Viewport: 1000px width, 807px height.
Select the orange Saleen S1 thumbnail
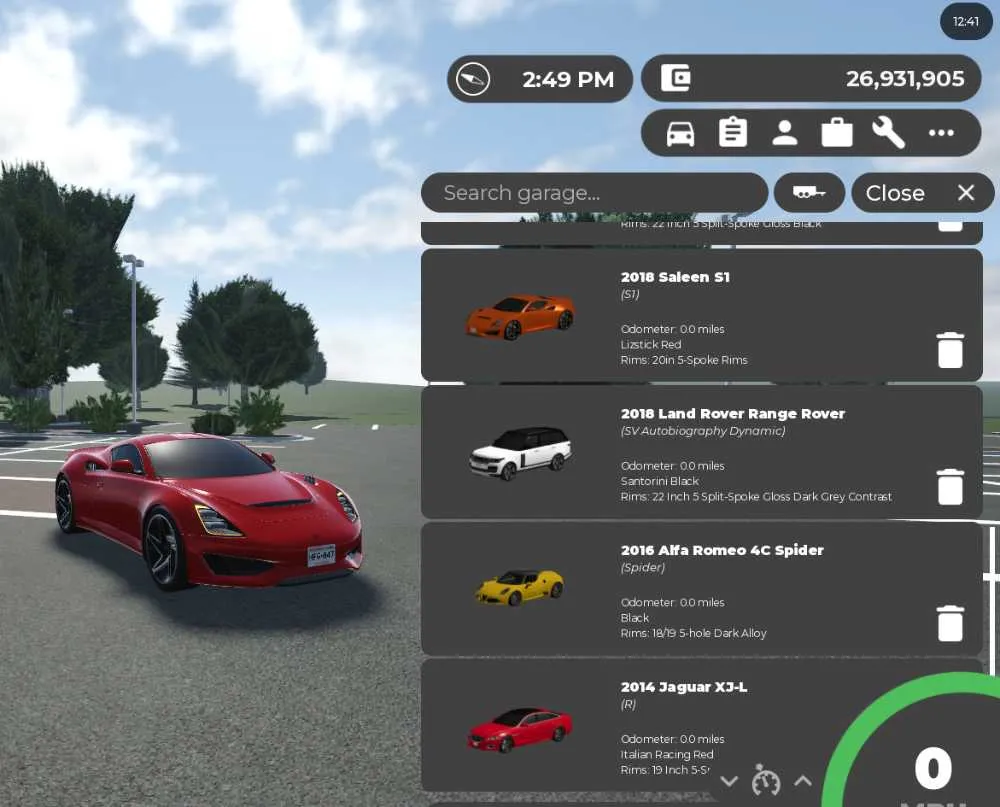click(x=519, y=316)
